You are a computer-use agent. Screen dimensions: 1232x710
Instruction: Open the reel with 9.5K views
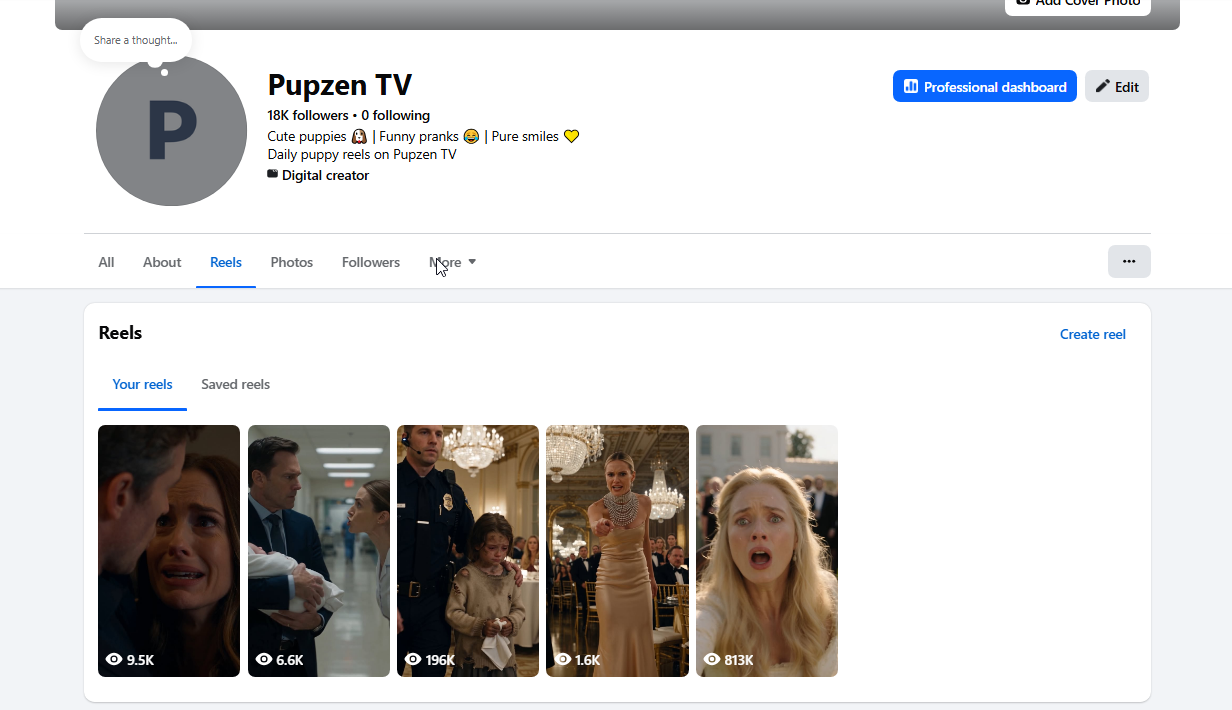(x=169, y=551)
